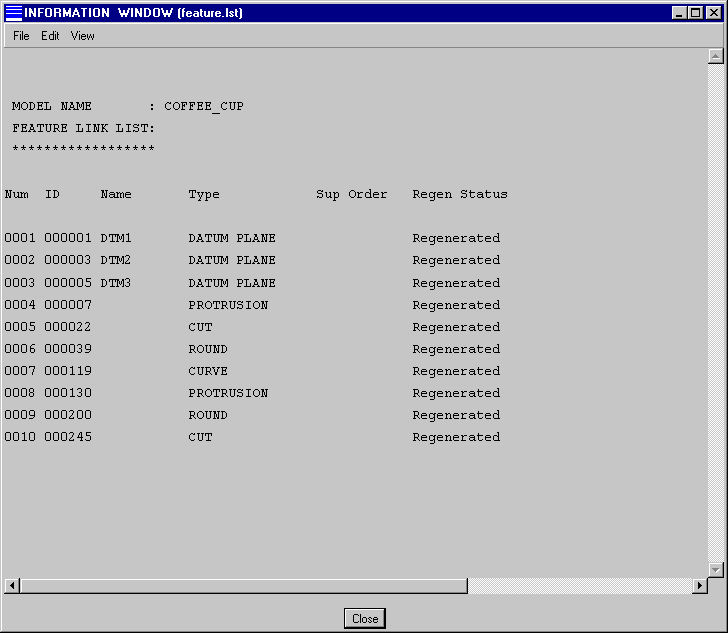Minimize the Information Window

coord(679,13)
